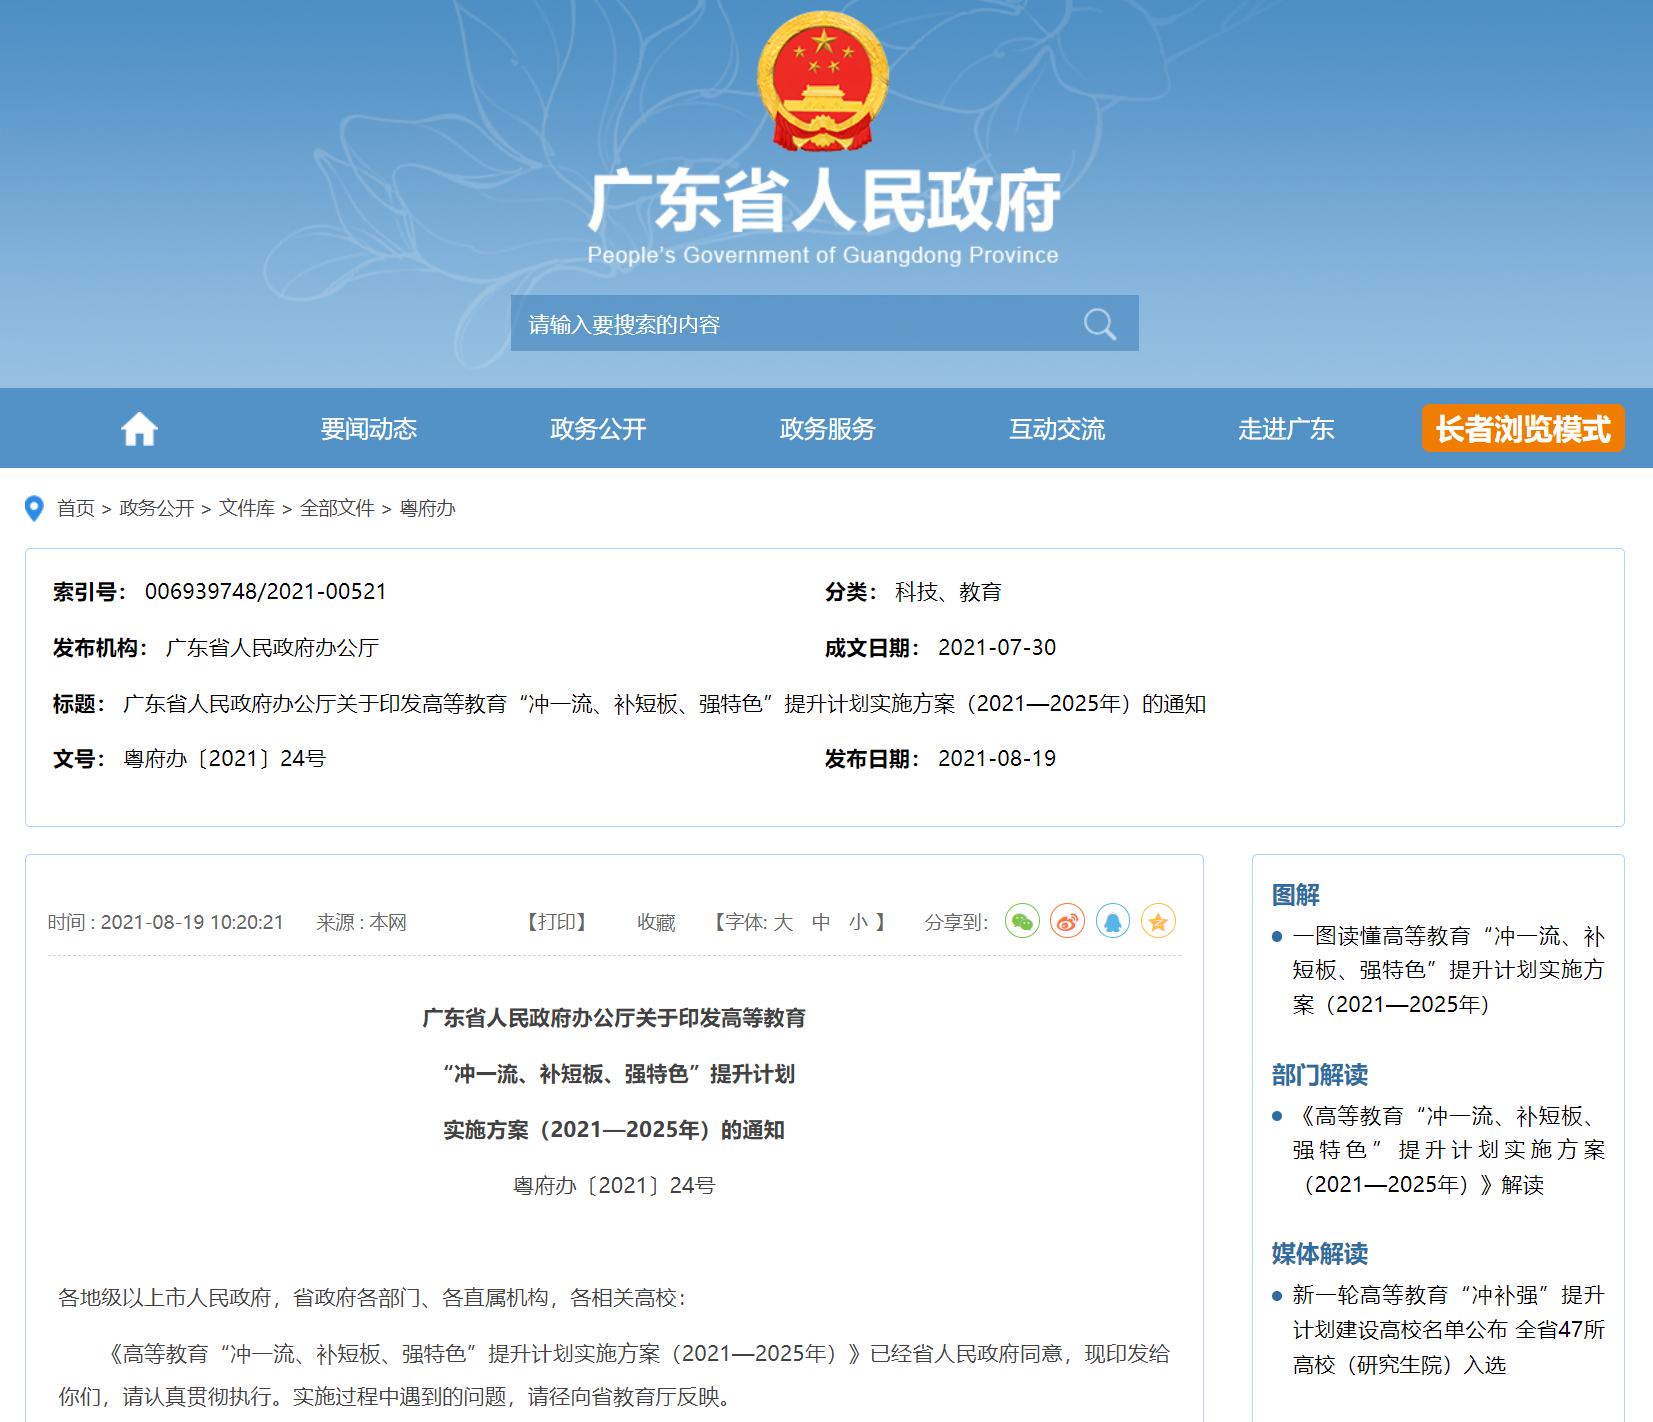Click the home icon in navigation bar
1653x1422 pixels.
click(x=139, y=429)
